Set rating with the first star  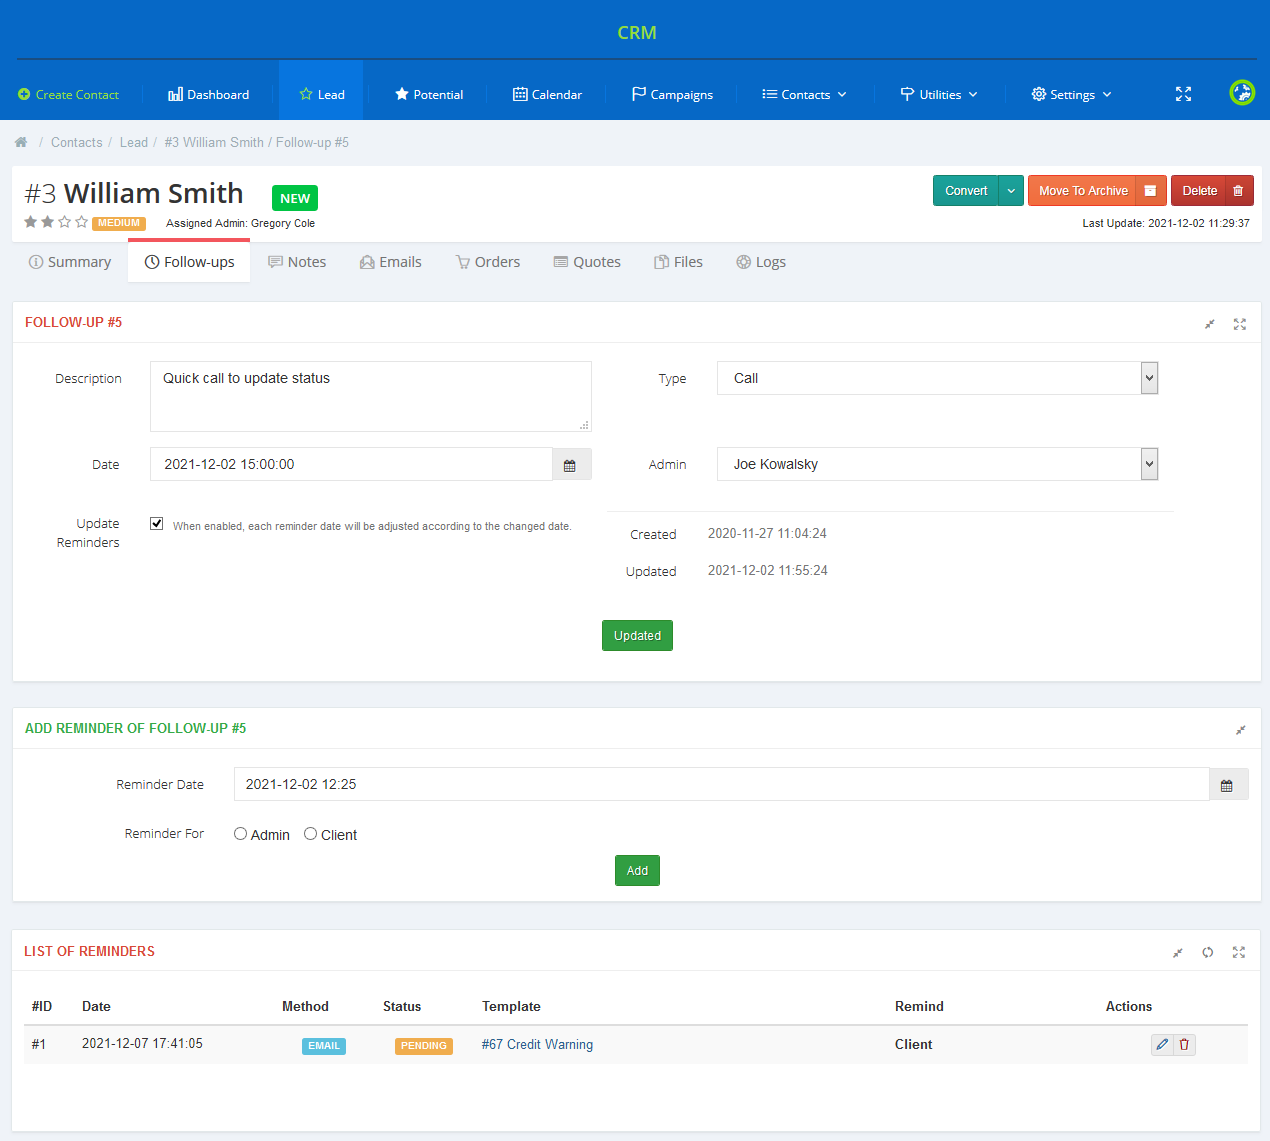click(x=31, y=222)
